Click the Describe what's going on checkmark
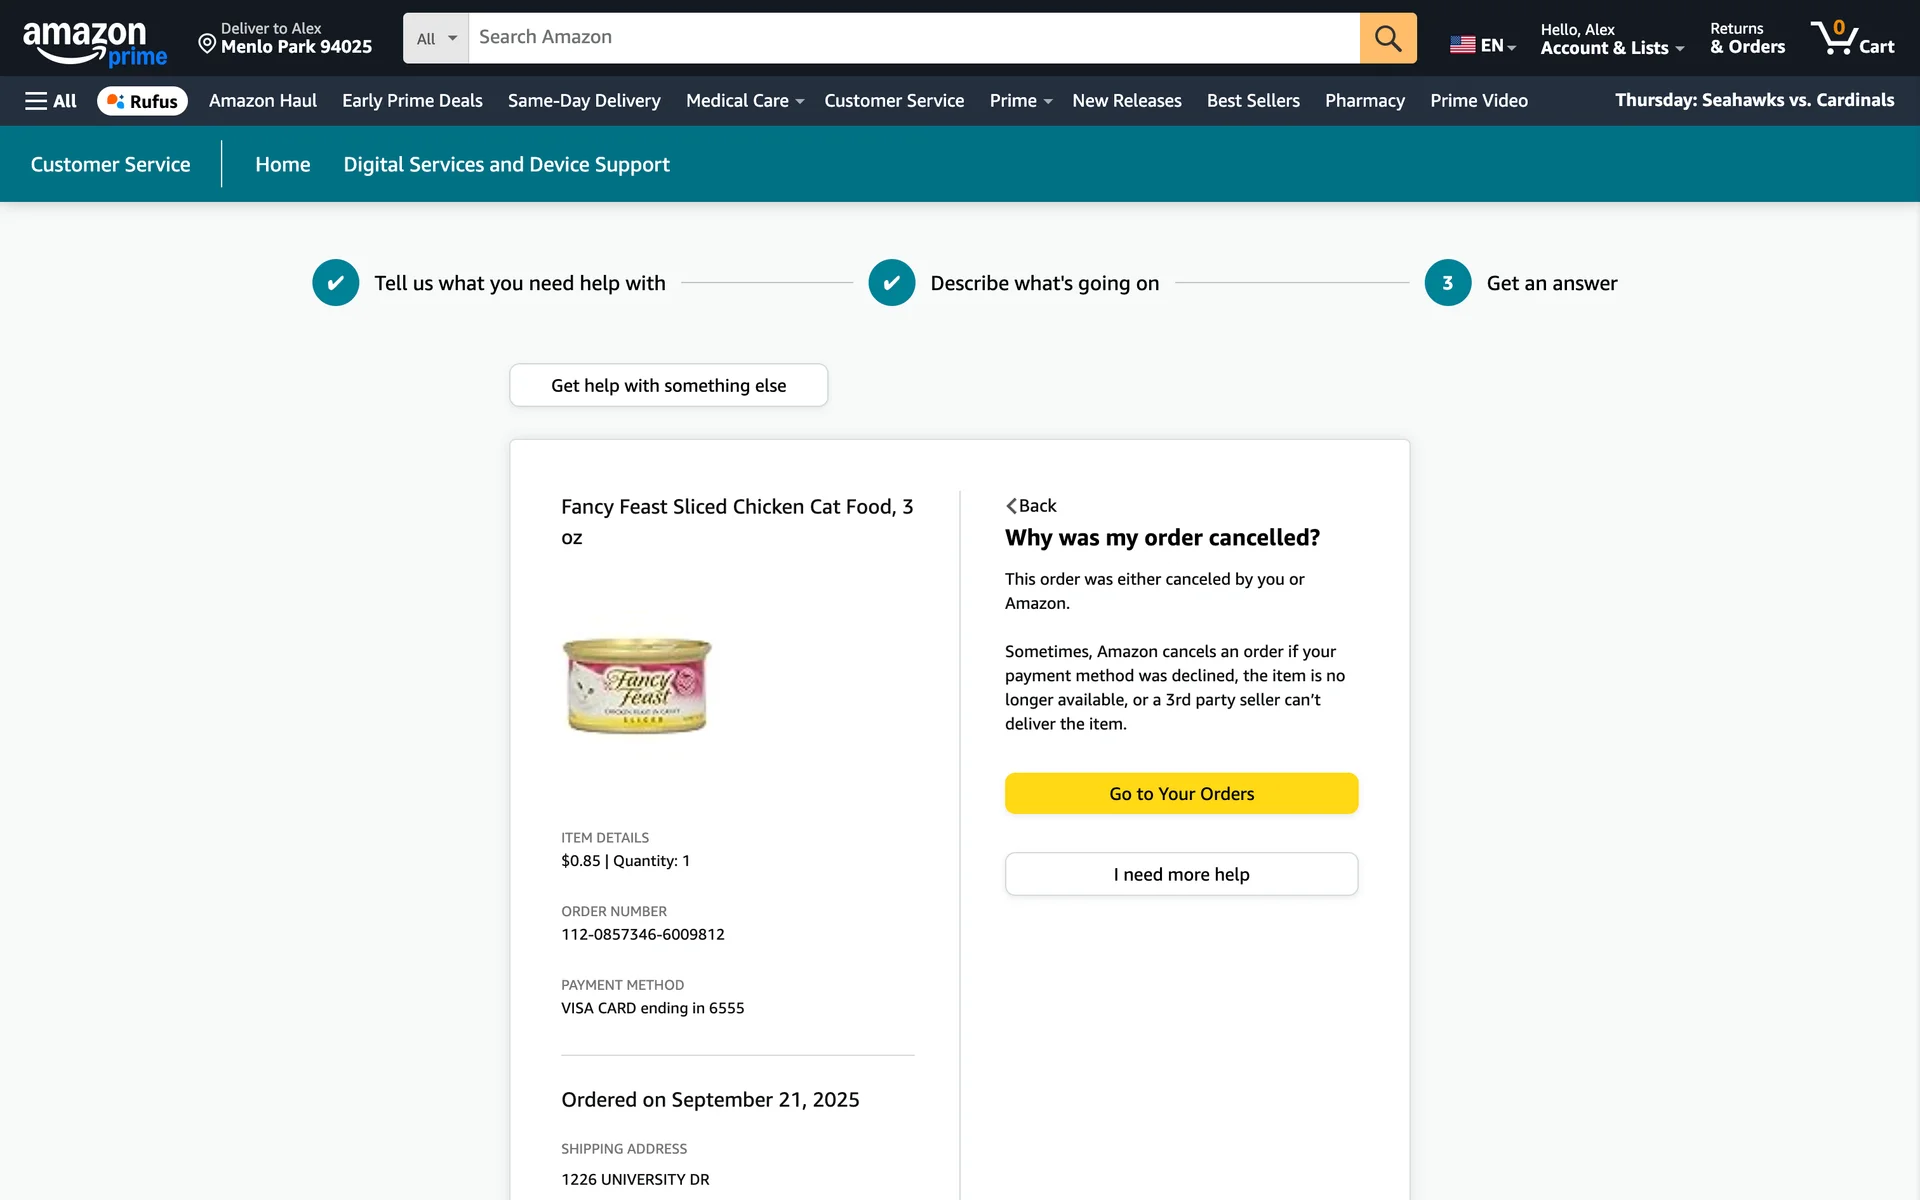This screenshot has height=1200, width=1920. [x=891, y=283]
